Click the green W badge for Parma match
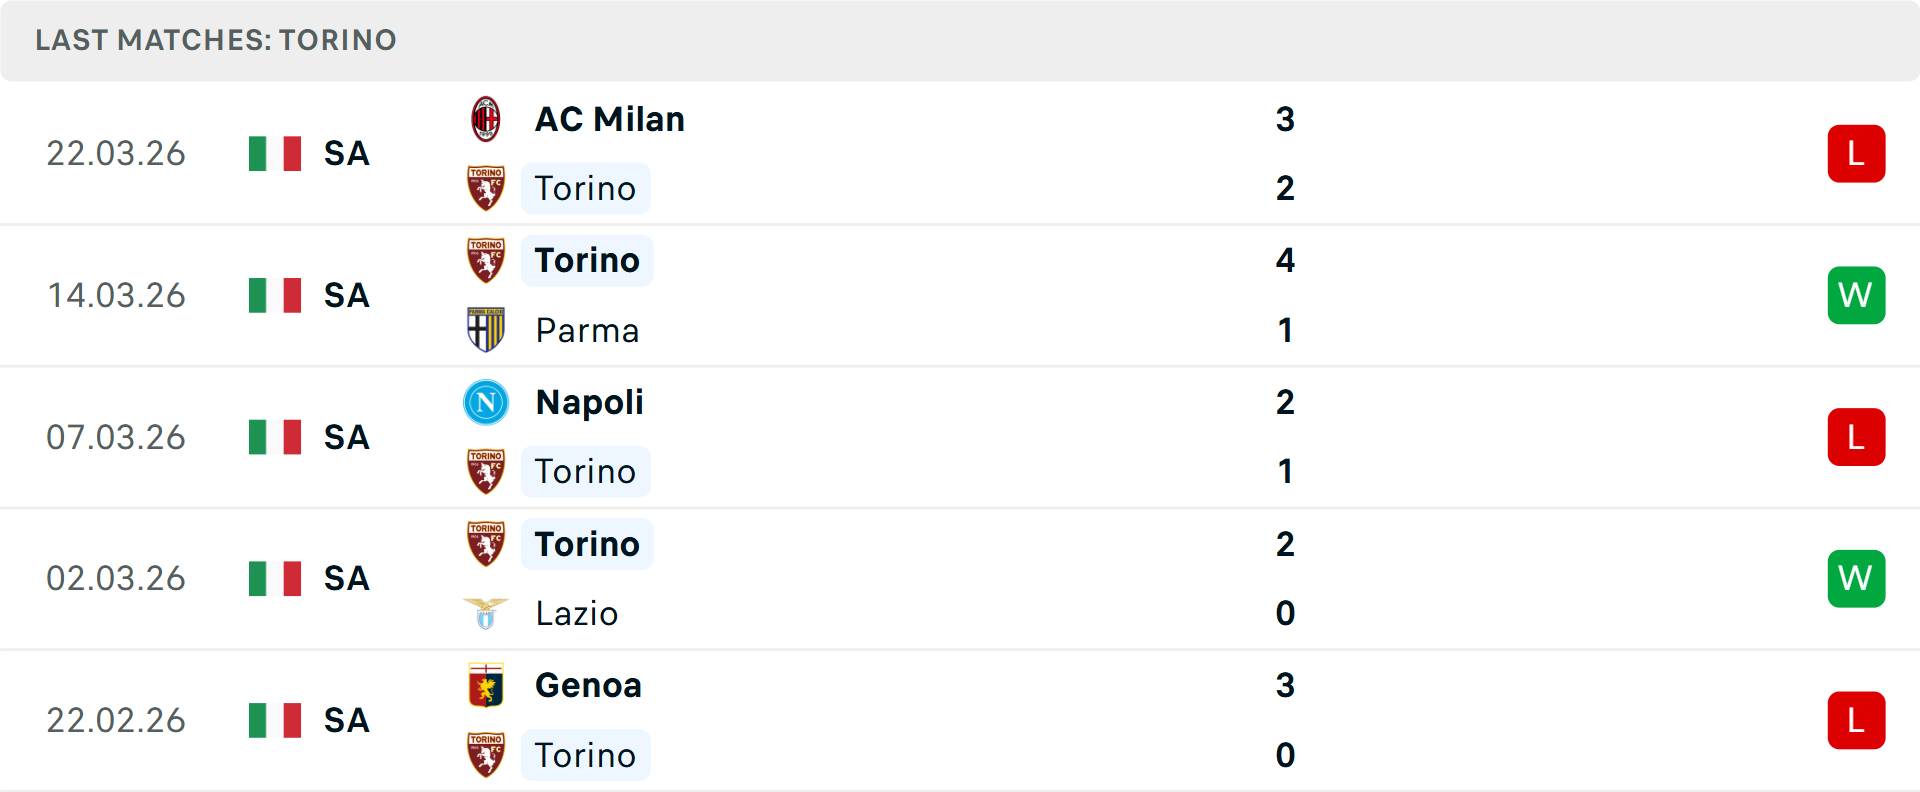Image resolution: width=1920 pixels, height=792 pixels. [x=1856, y=295]
